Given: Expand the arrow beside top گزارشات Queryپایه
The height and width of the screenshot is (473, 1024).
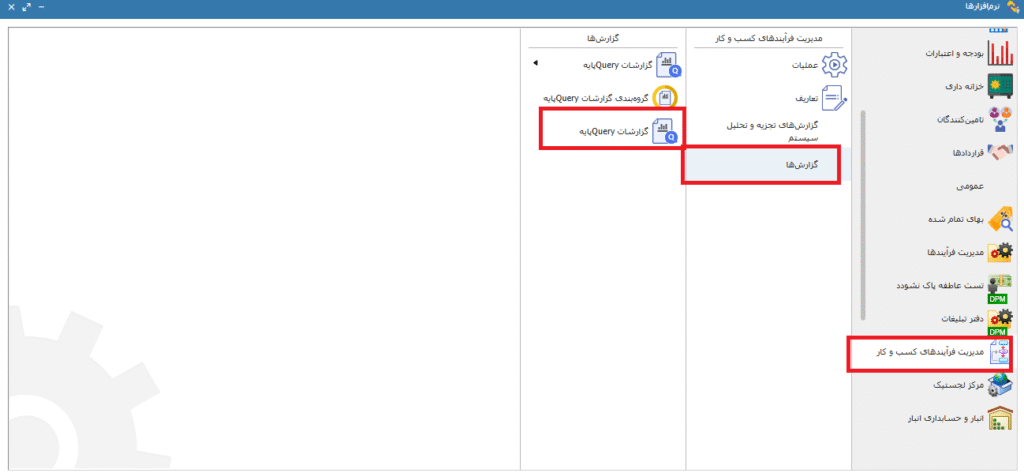Looking at the screenshot, I should point(535,64).
